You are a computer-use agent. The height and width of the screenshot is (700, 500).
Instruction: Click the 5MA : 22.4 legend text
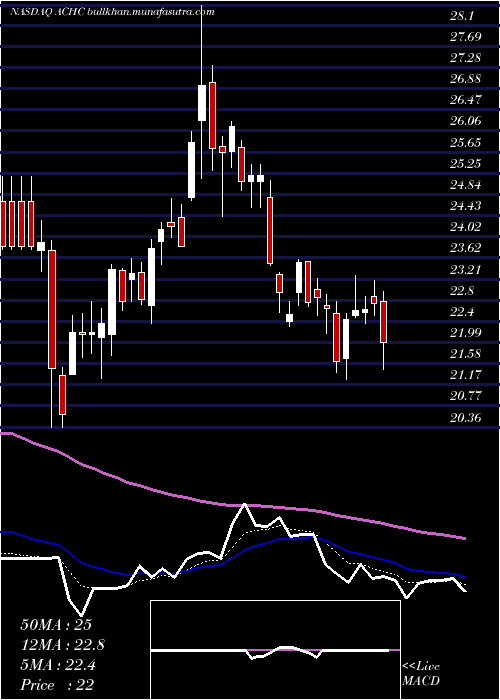[57, 665]
